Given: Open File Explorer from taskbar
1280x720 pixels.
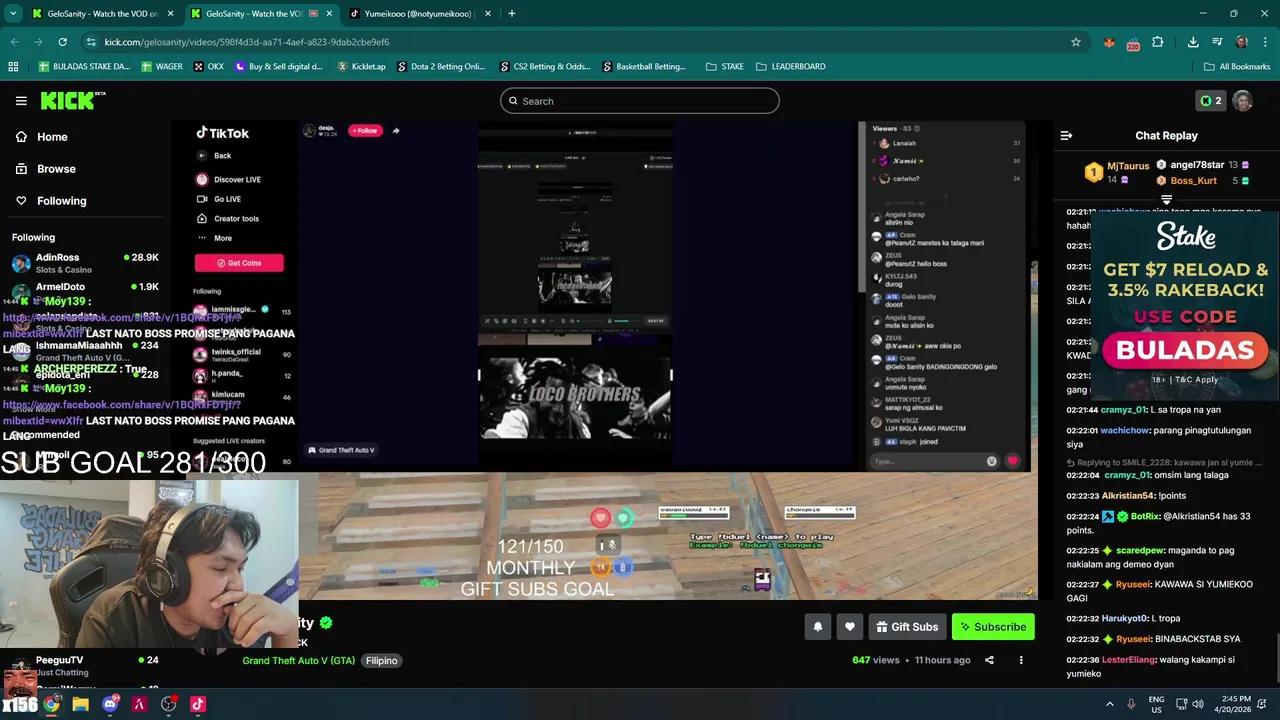Looking at the screenshot, I should coord(81,704).
